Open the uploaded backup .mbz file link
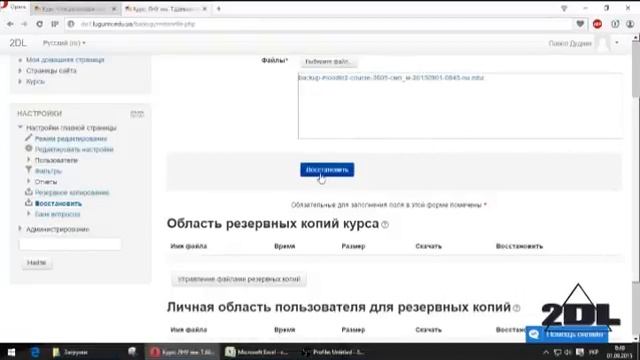This screenshot has width=640, height=360. coord(391,78)
